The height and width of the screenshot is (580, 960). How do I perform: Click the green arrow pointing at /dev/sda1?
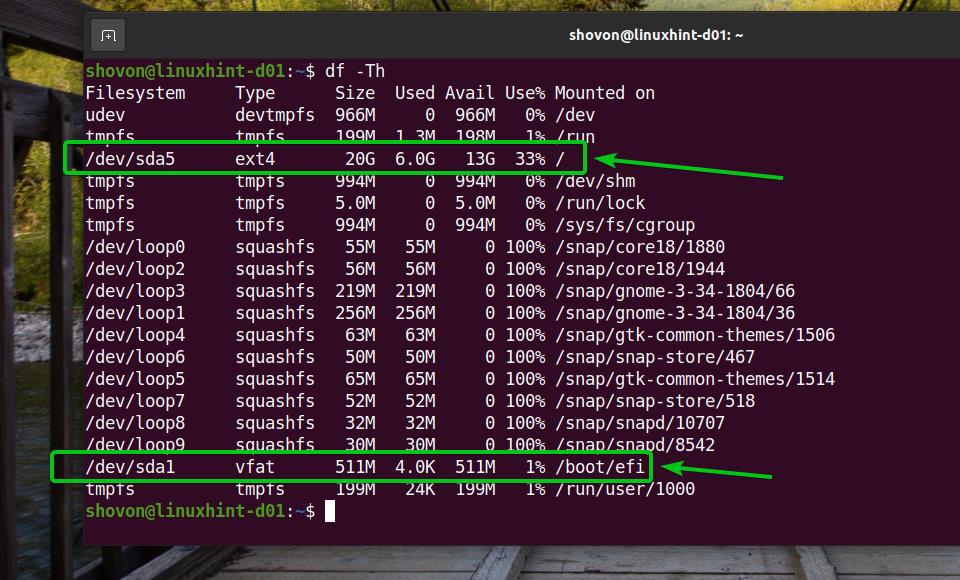tap(720, 470)
